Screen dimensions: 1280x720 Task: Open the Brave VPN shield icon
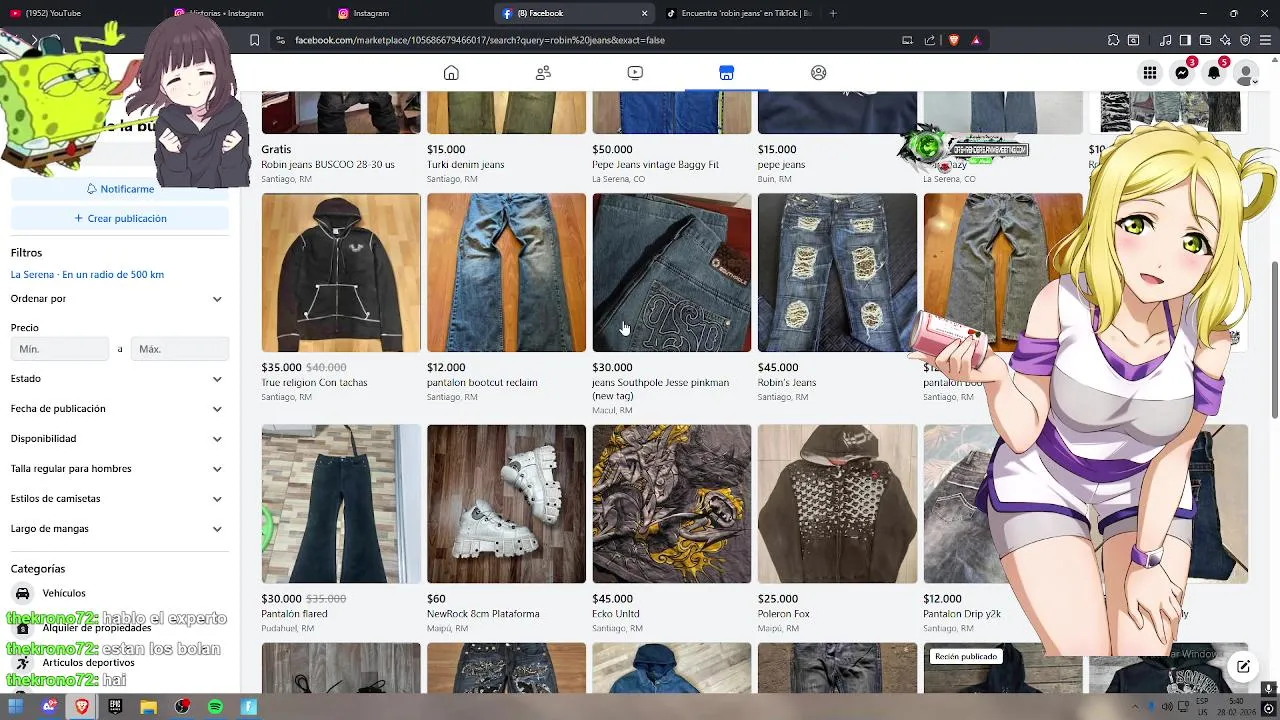(x=1245, y=40)
